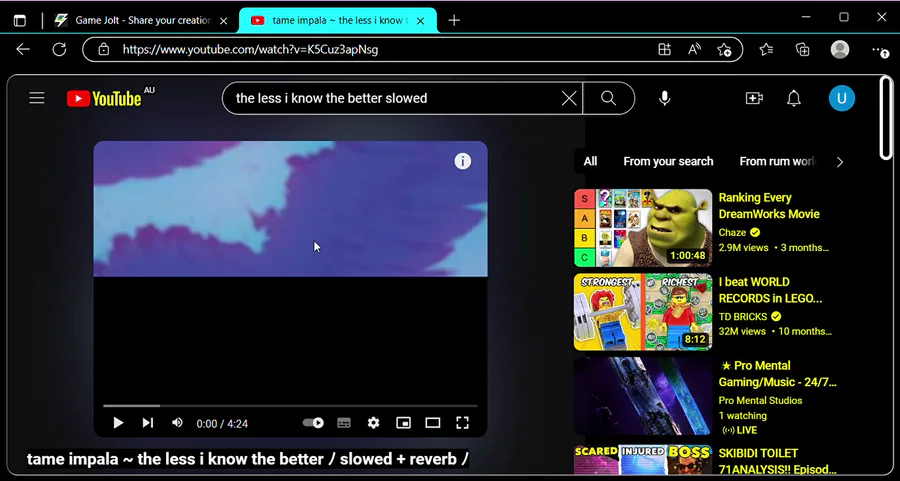
Task: View site information lock icon
Action: click(103, 49)
